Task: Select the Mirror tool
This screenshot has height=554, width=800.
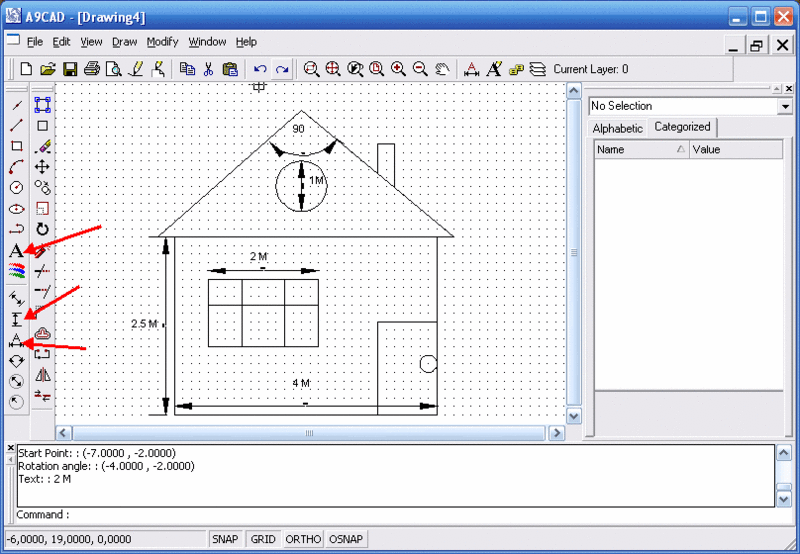Action: 42,375
